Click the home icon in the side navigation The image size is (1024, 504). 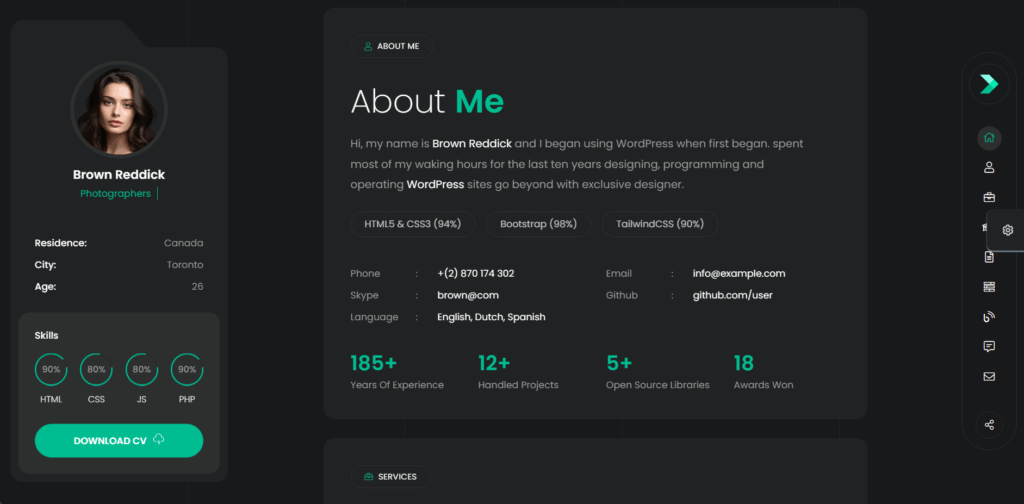pos(989,138)
